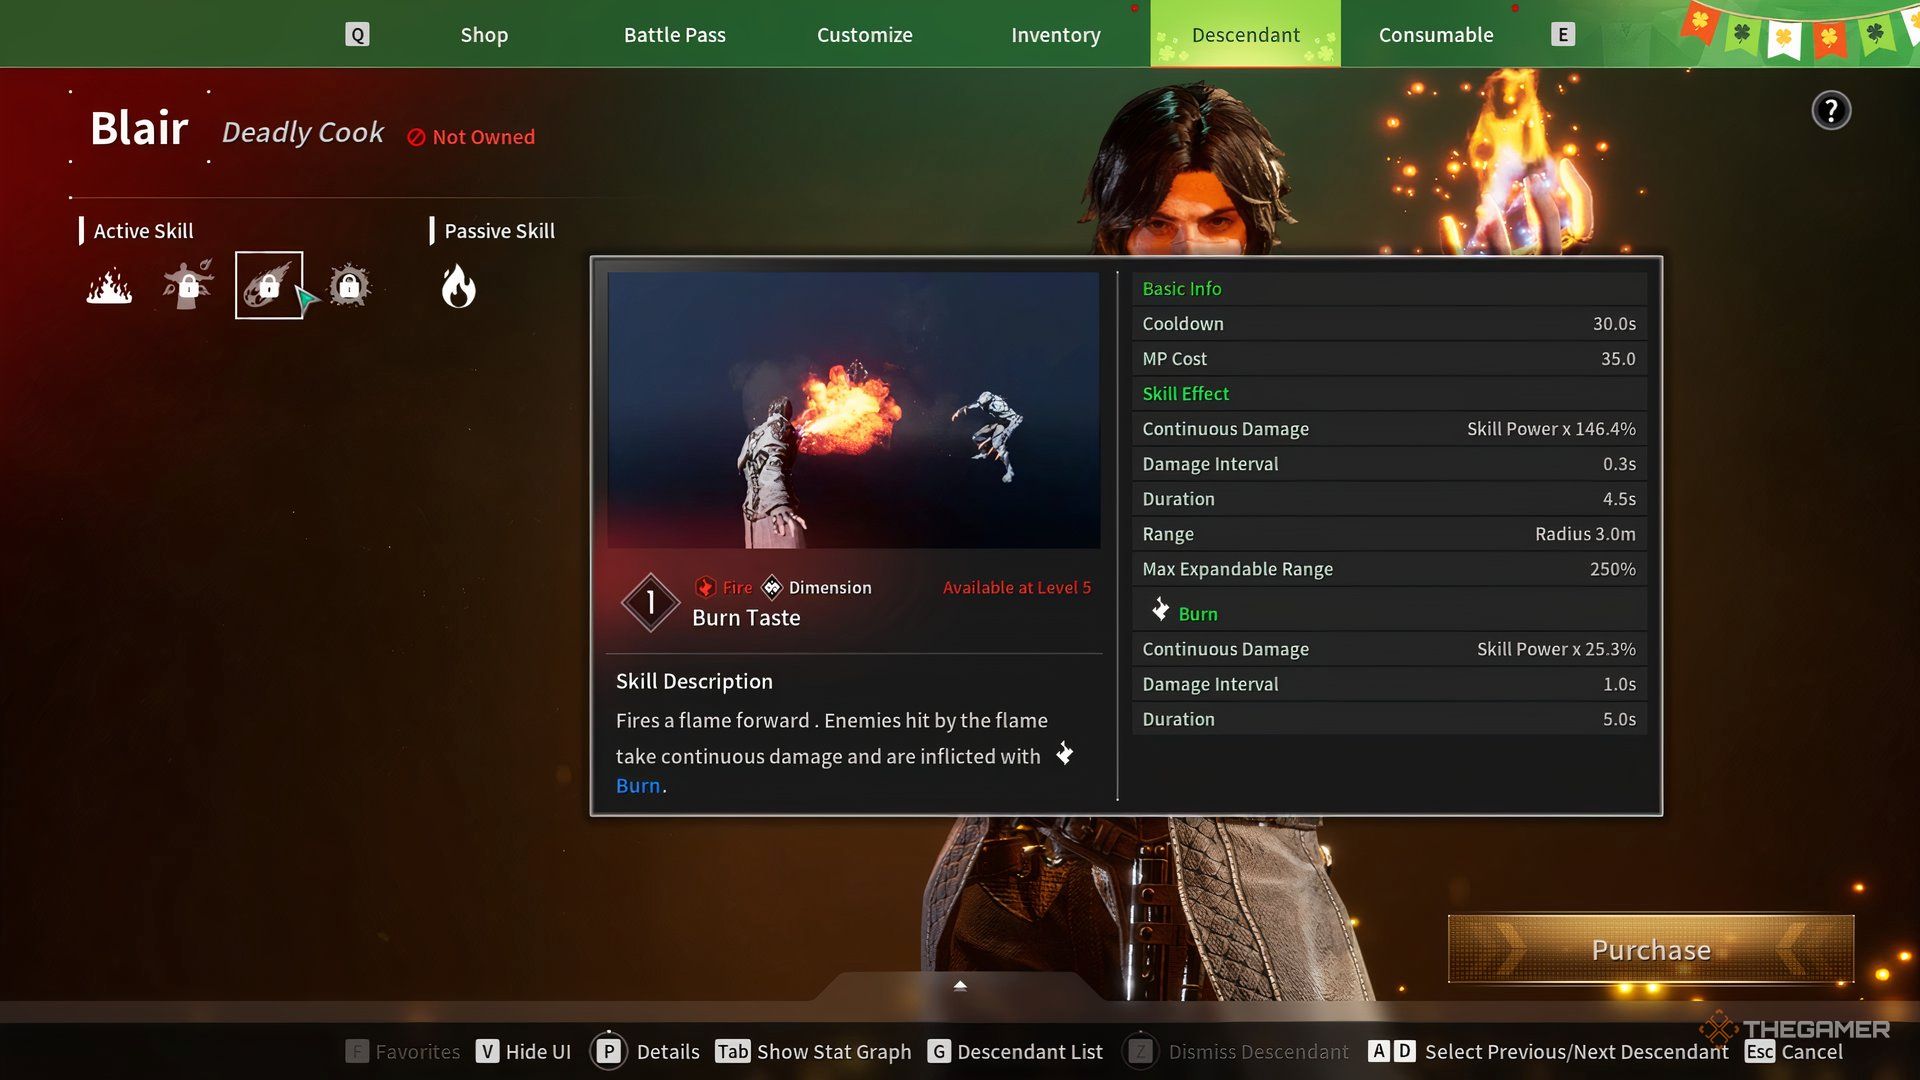Click the Burn Taste skill preview image
The image size is (1920, 1080).
tap(853, 410)
